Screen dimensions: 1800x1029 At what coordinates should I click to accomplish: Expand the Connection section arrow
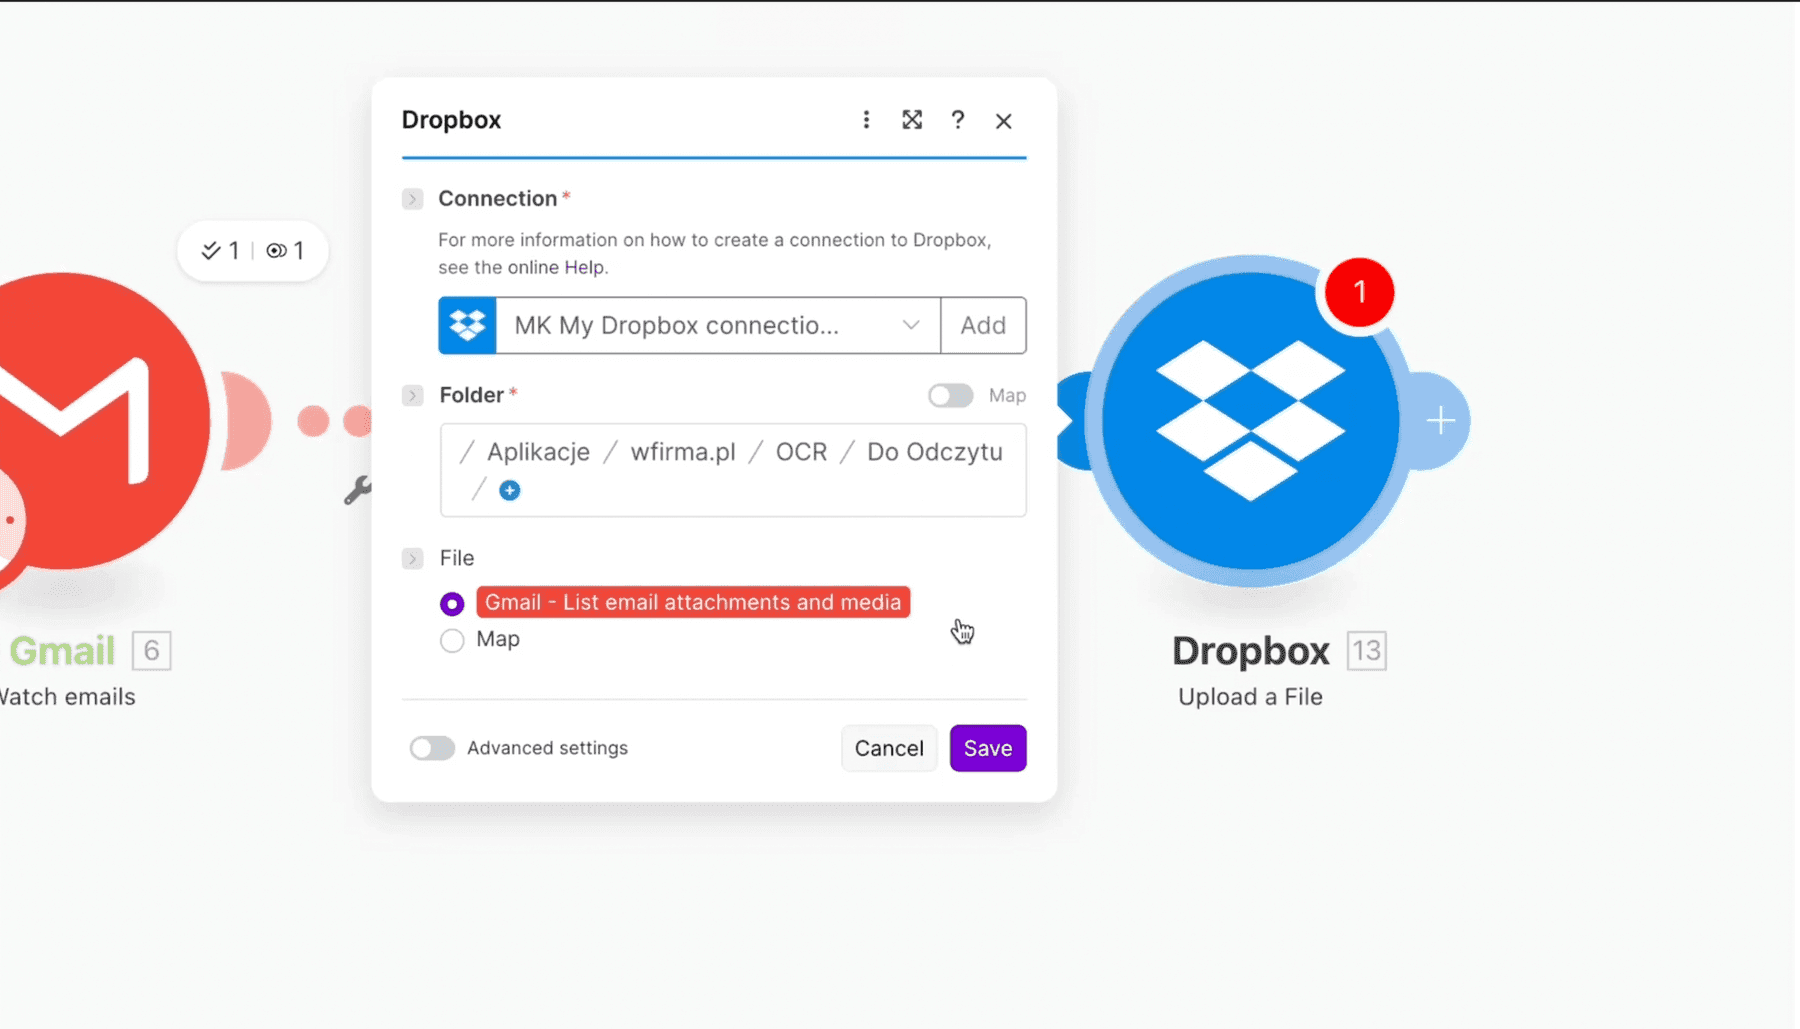pos(412,199)
